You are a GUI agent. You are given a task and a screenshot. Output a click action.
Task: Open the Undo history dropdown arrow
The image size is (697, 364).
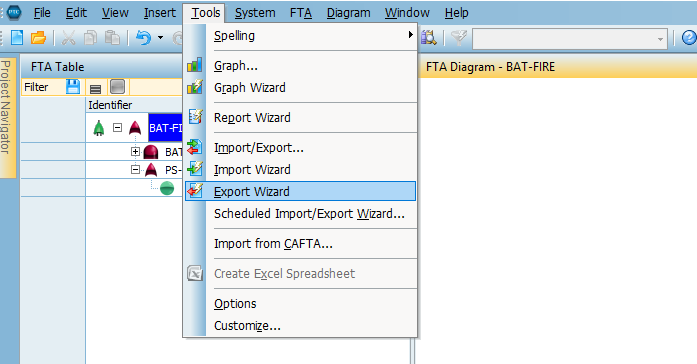tap(160, 38)
